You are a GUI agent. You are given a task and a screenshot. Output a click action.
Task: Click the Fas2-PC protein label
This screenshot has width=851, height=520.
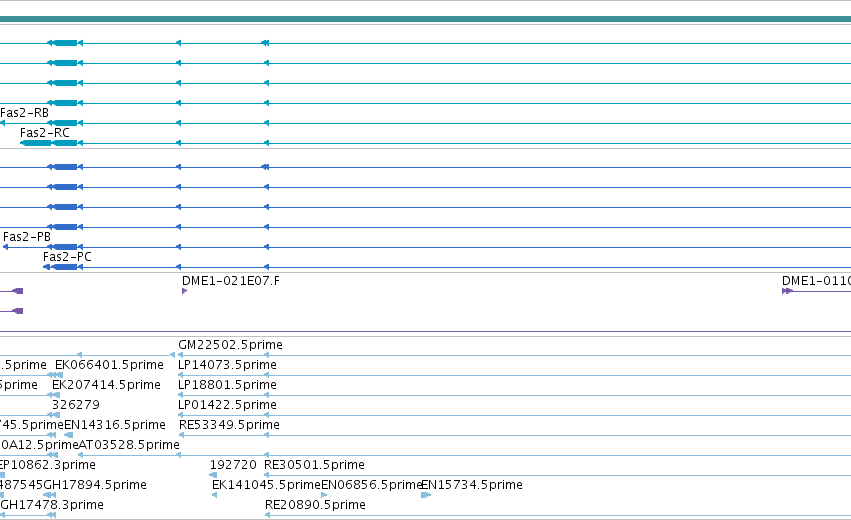click(x=67, y=257)
